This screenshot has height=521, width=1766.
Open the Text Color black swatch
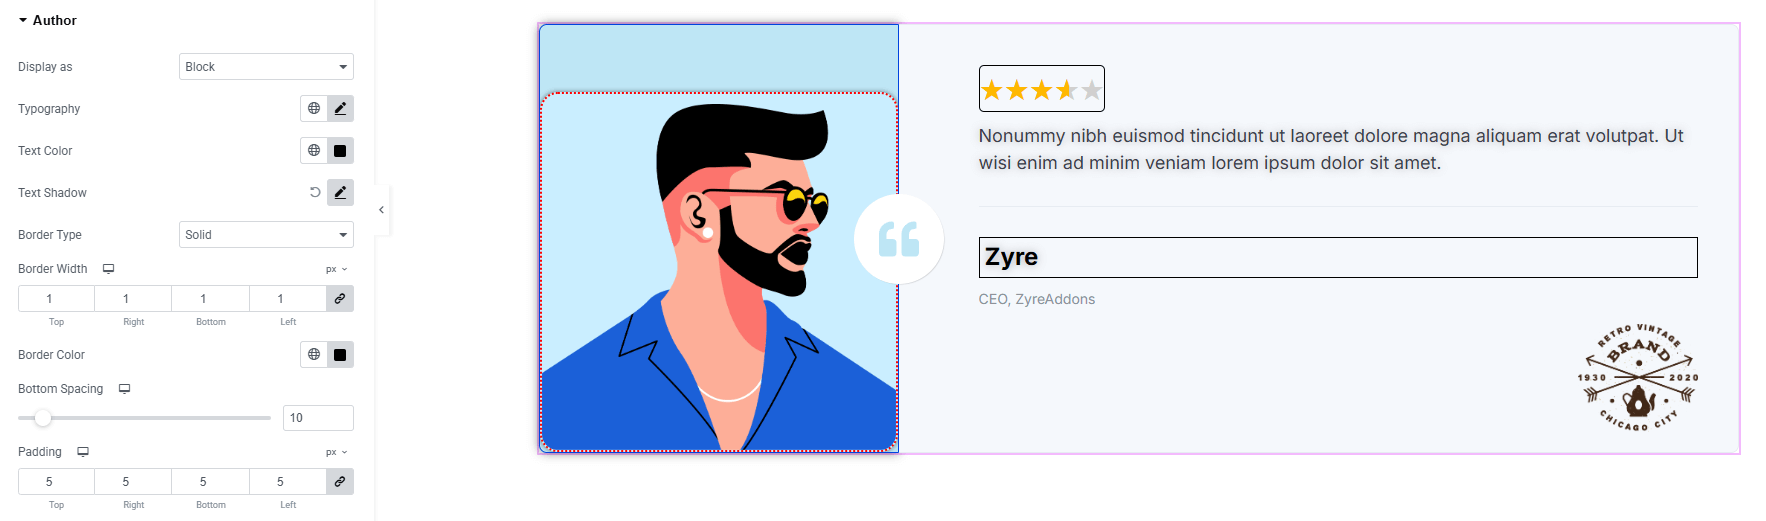coord(340,150)
